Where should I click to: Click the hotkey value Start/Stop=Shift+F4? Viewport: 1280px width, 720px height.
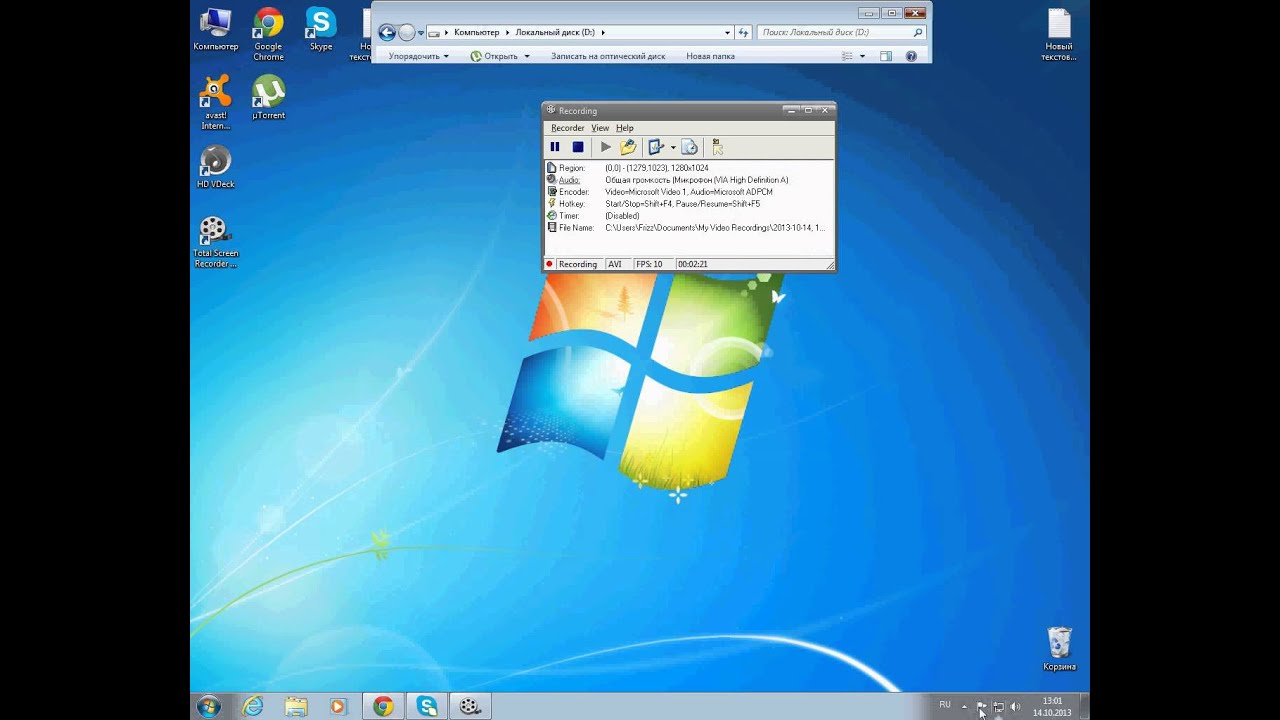pyautogui.click(x=638, y=204)
